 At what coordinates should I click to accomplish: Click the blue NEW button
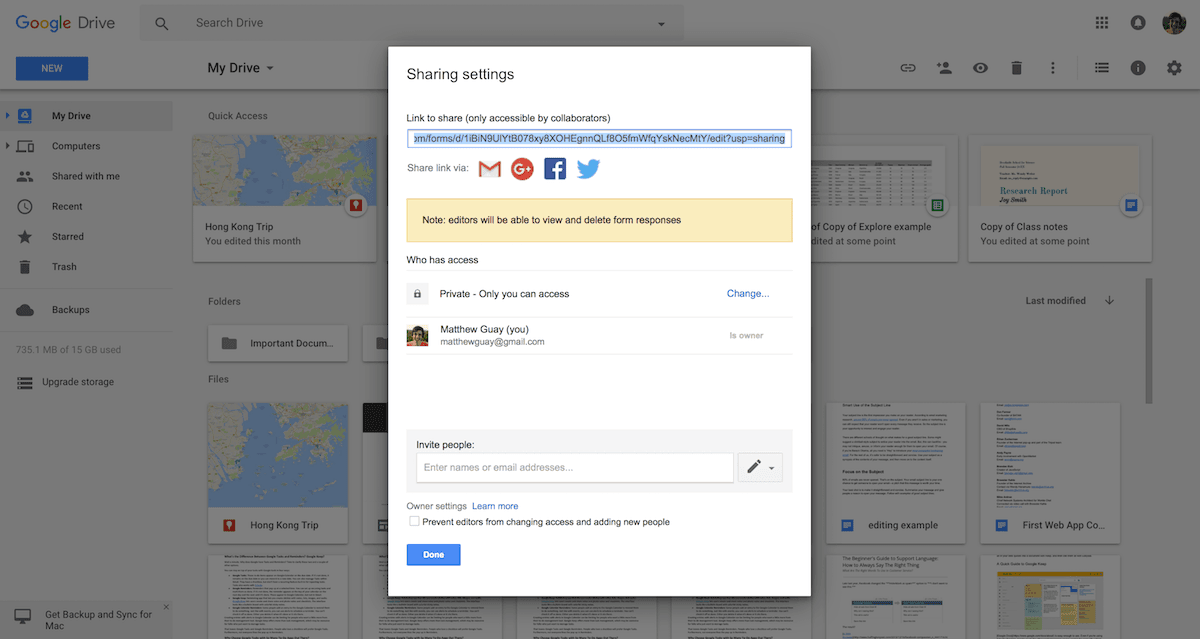[52, 69]
